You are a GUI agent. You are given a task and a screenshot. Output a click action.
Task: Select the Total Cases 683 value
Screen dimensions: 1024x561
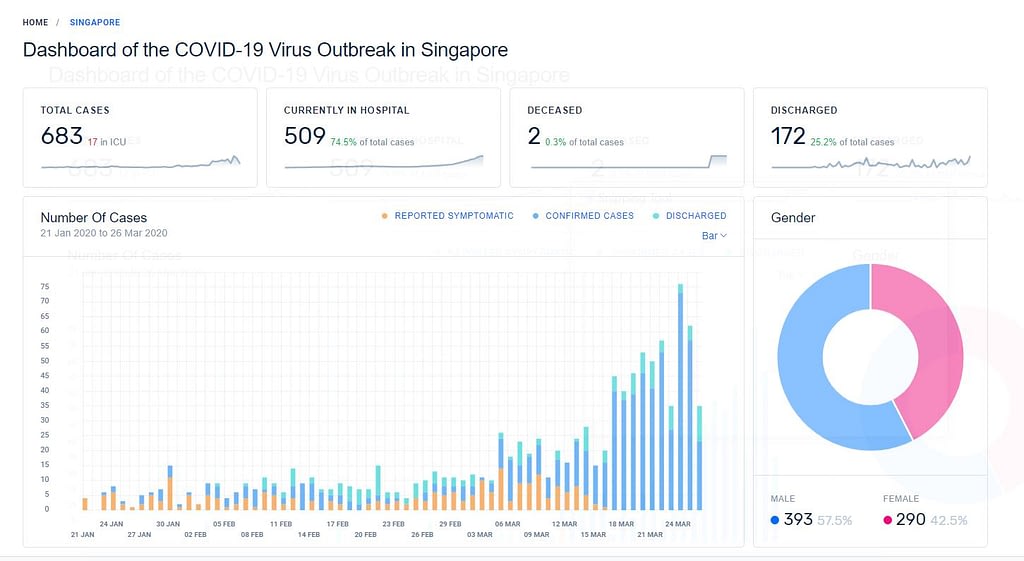point(61,136)
